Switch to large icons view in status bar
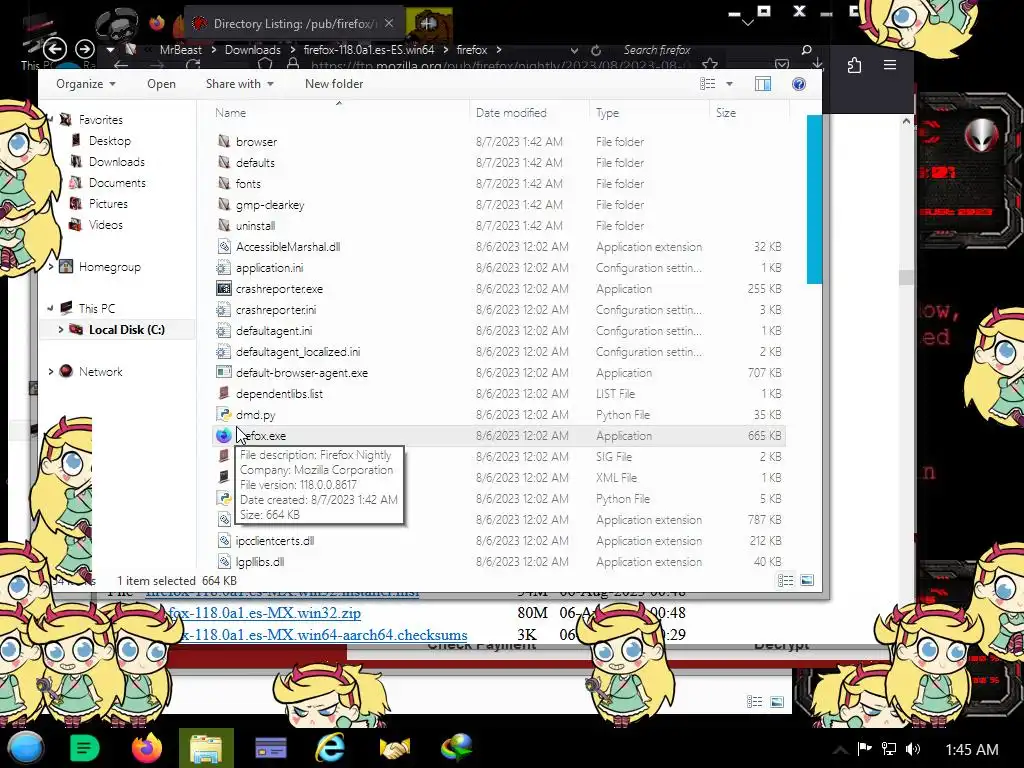Image resolution: width=1024 pixels, height=768 pixels. (x=807, y=581)
